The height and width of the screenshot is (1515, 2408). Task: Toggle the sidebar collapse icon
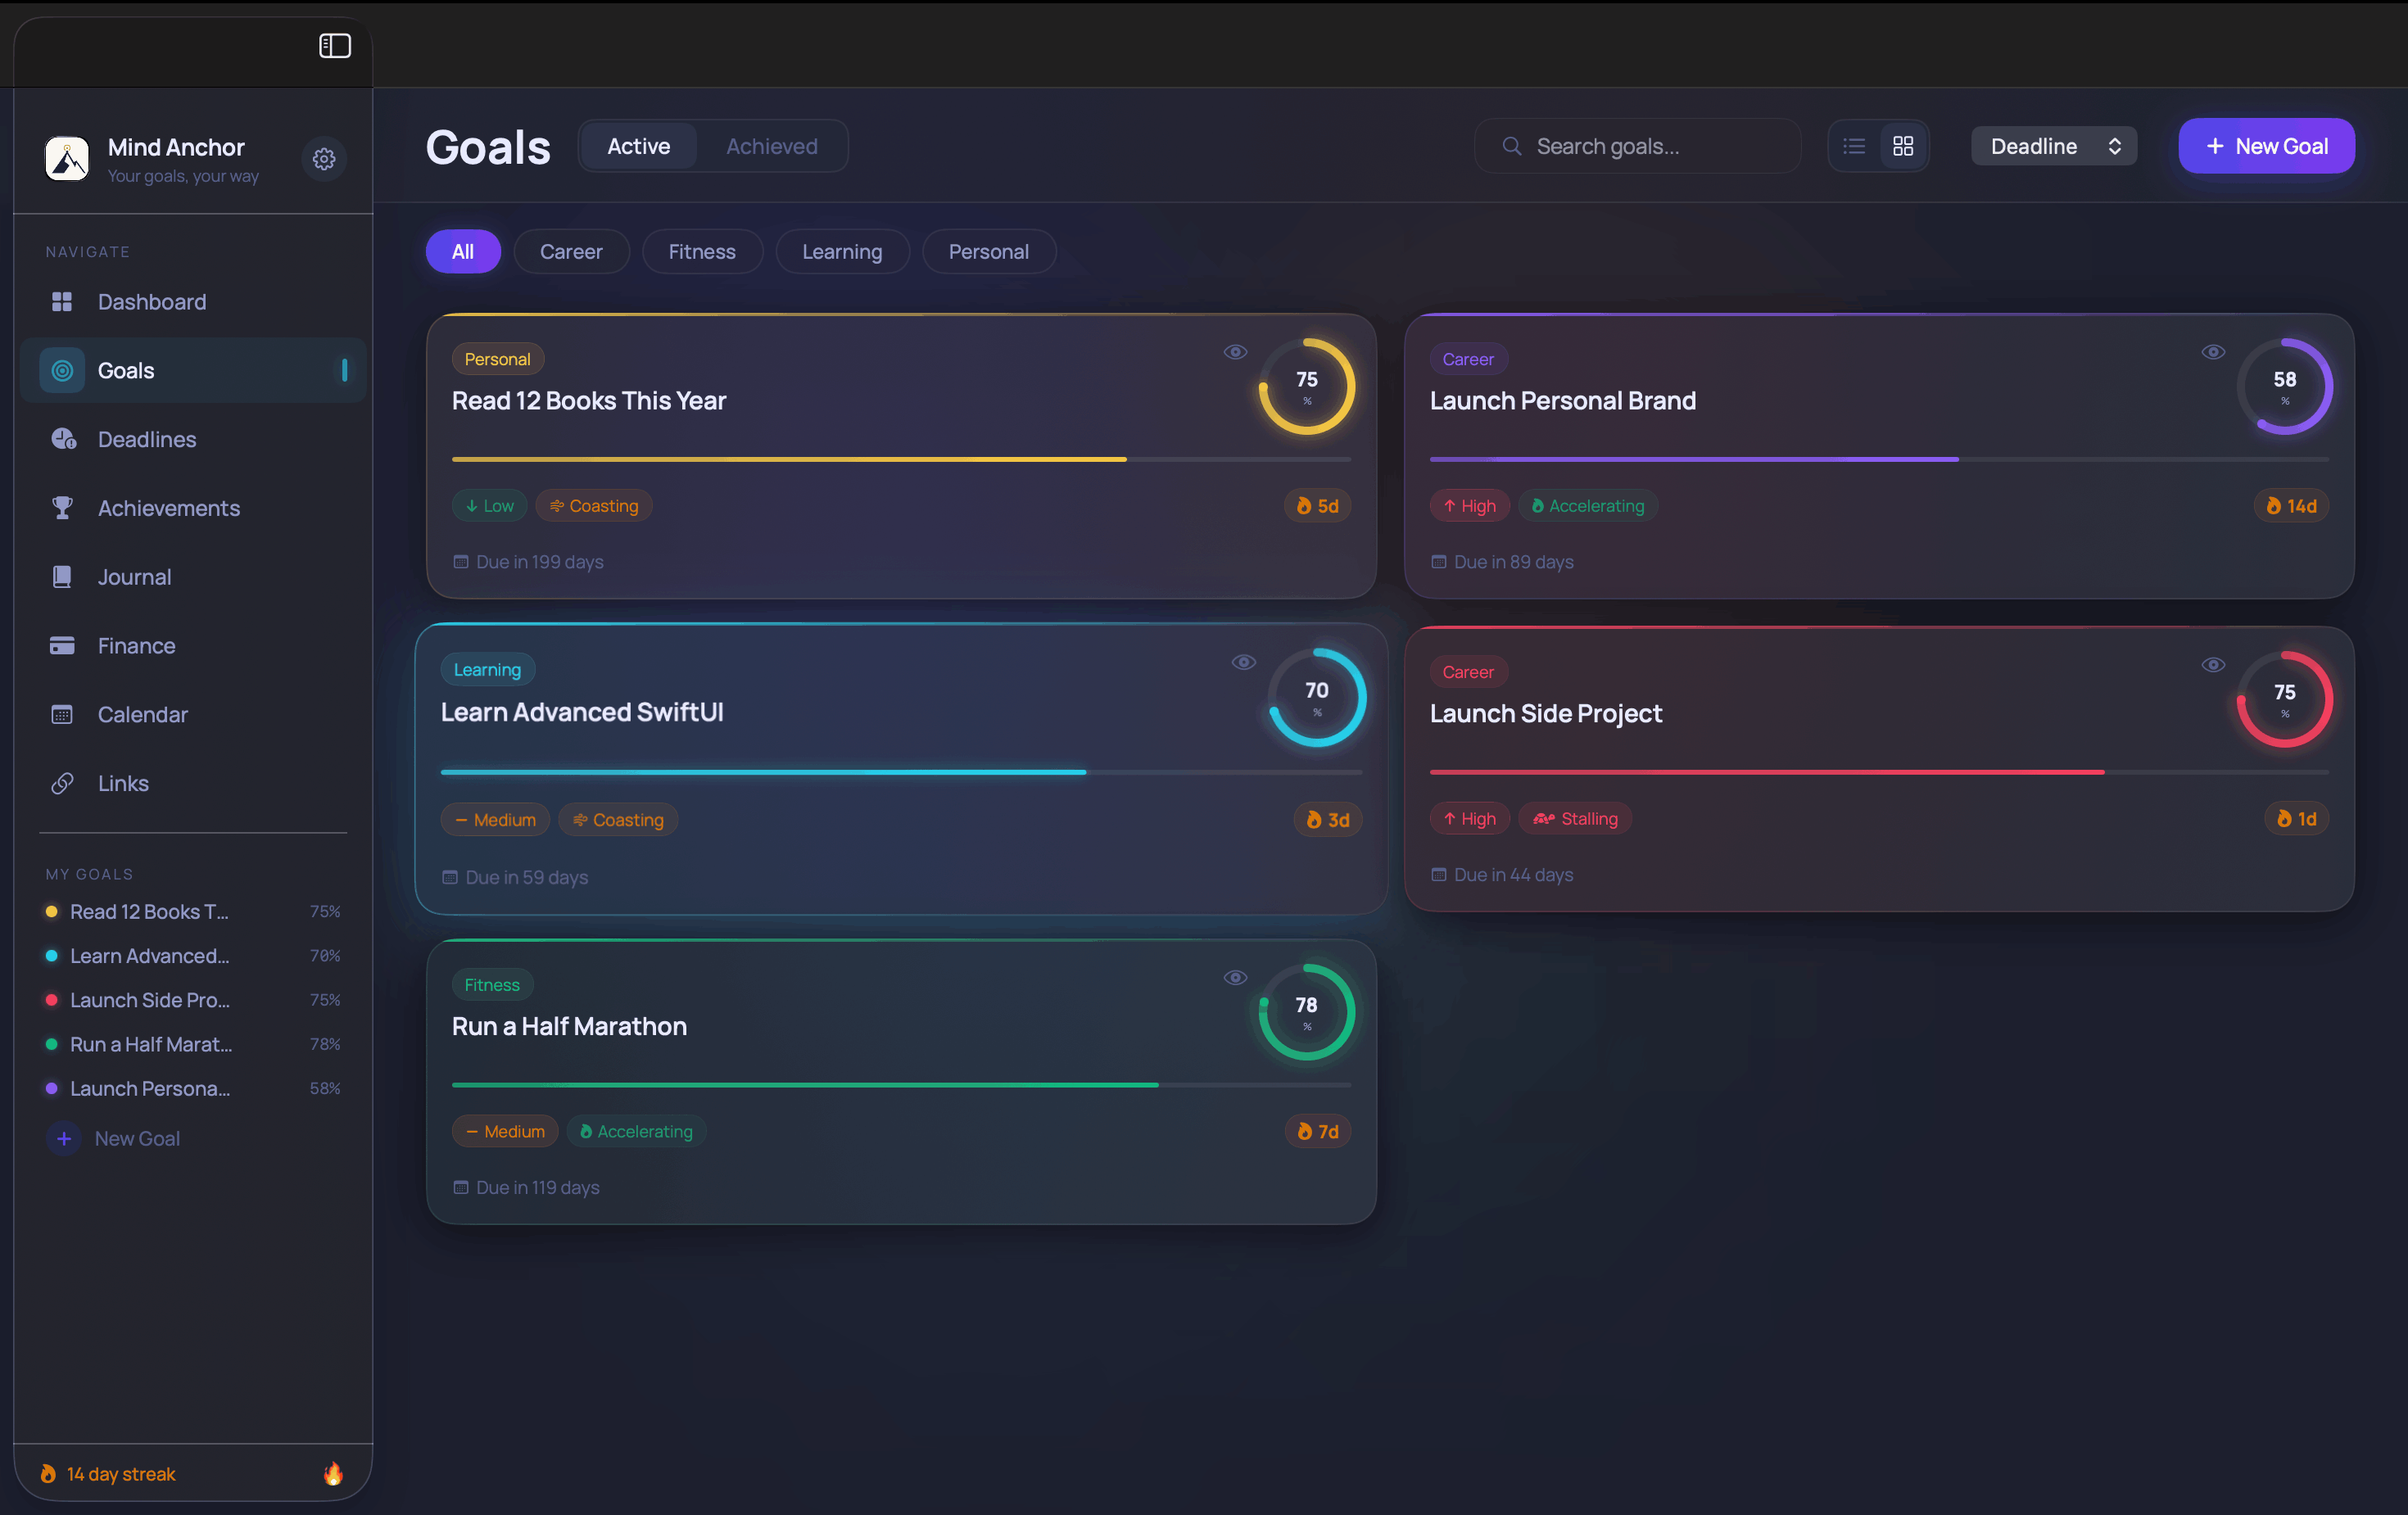coord(334,46)
